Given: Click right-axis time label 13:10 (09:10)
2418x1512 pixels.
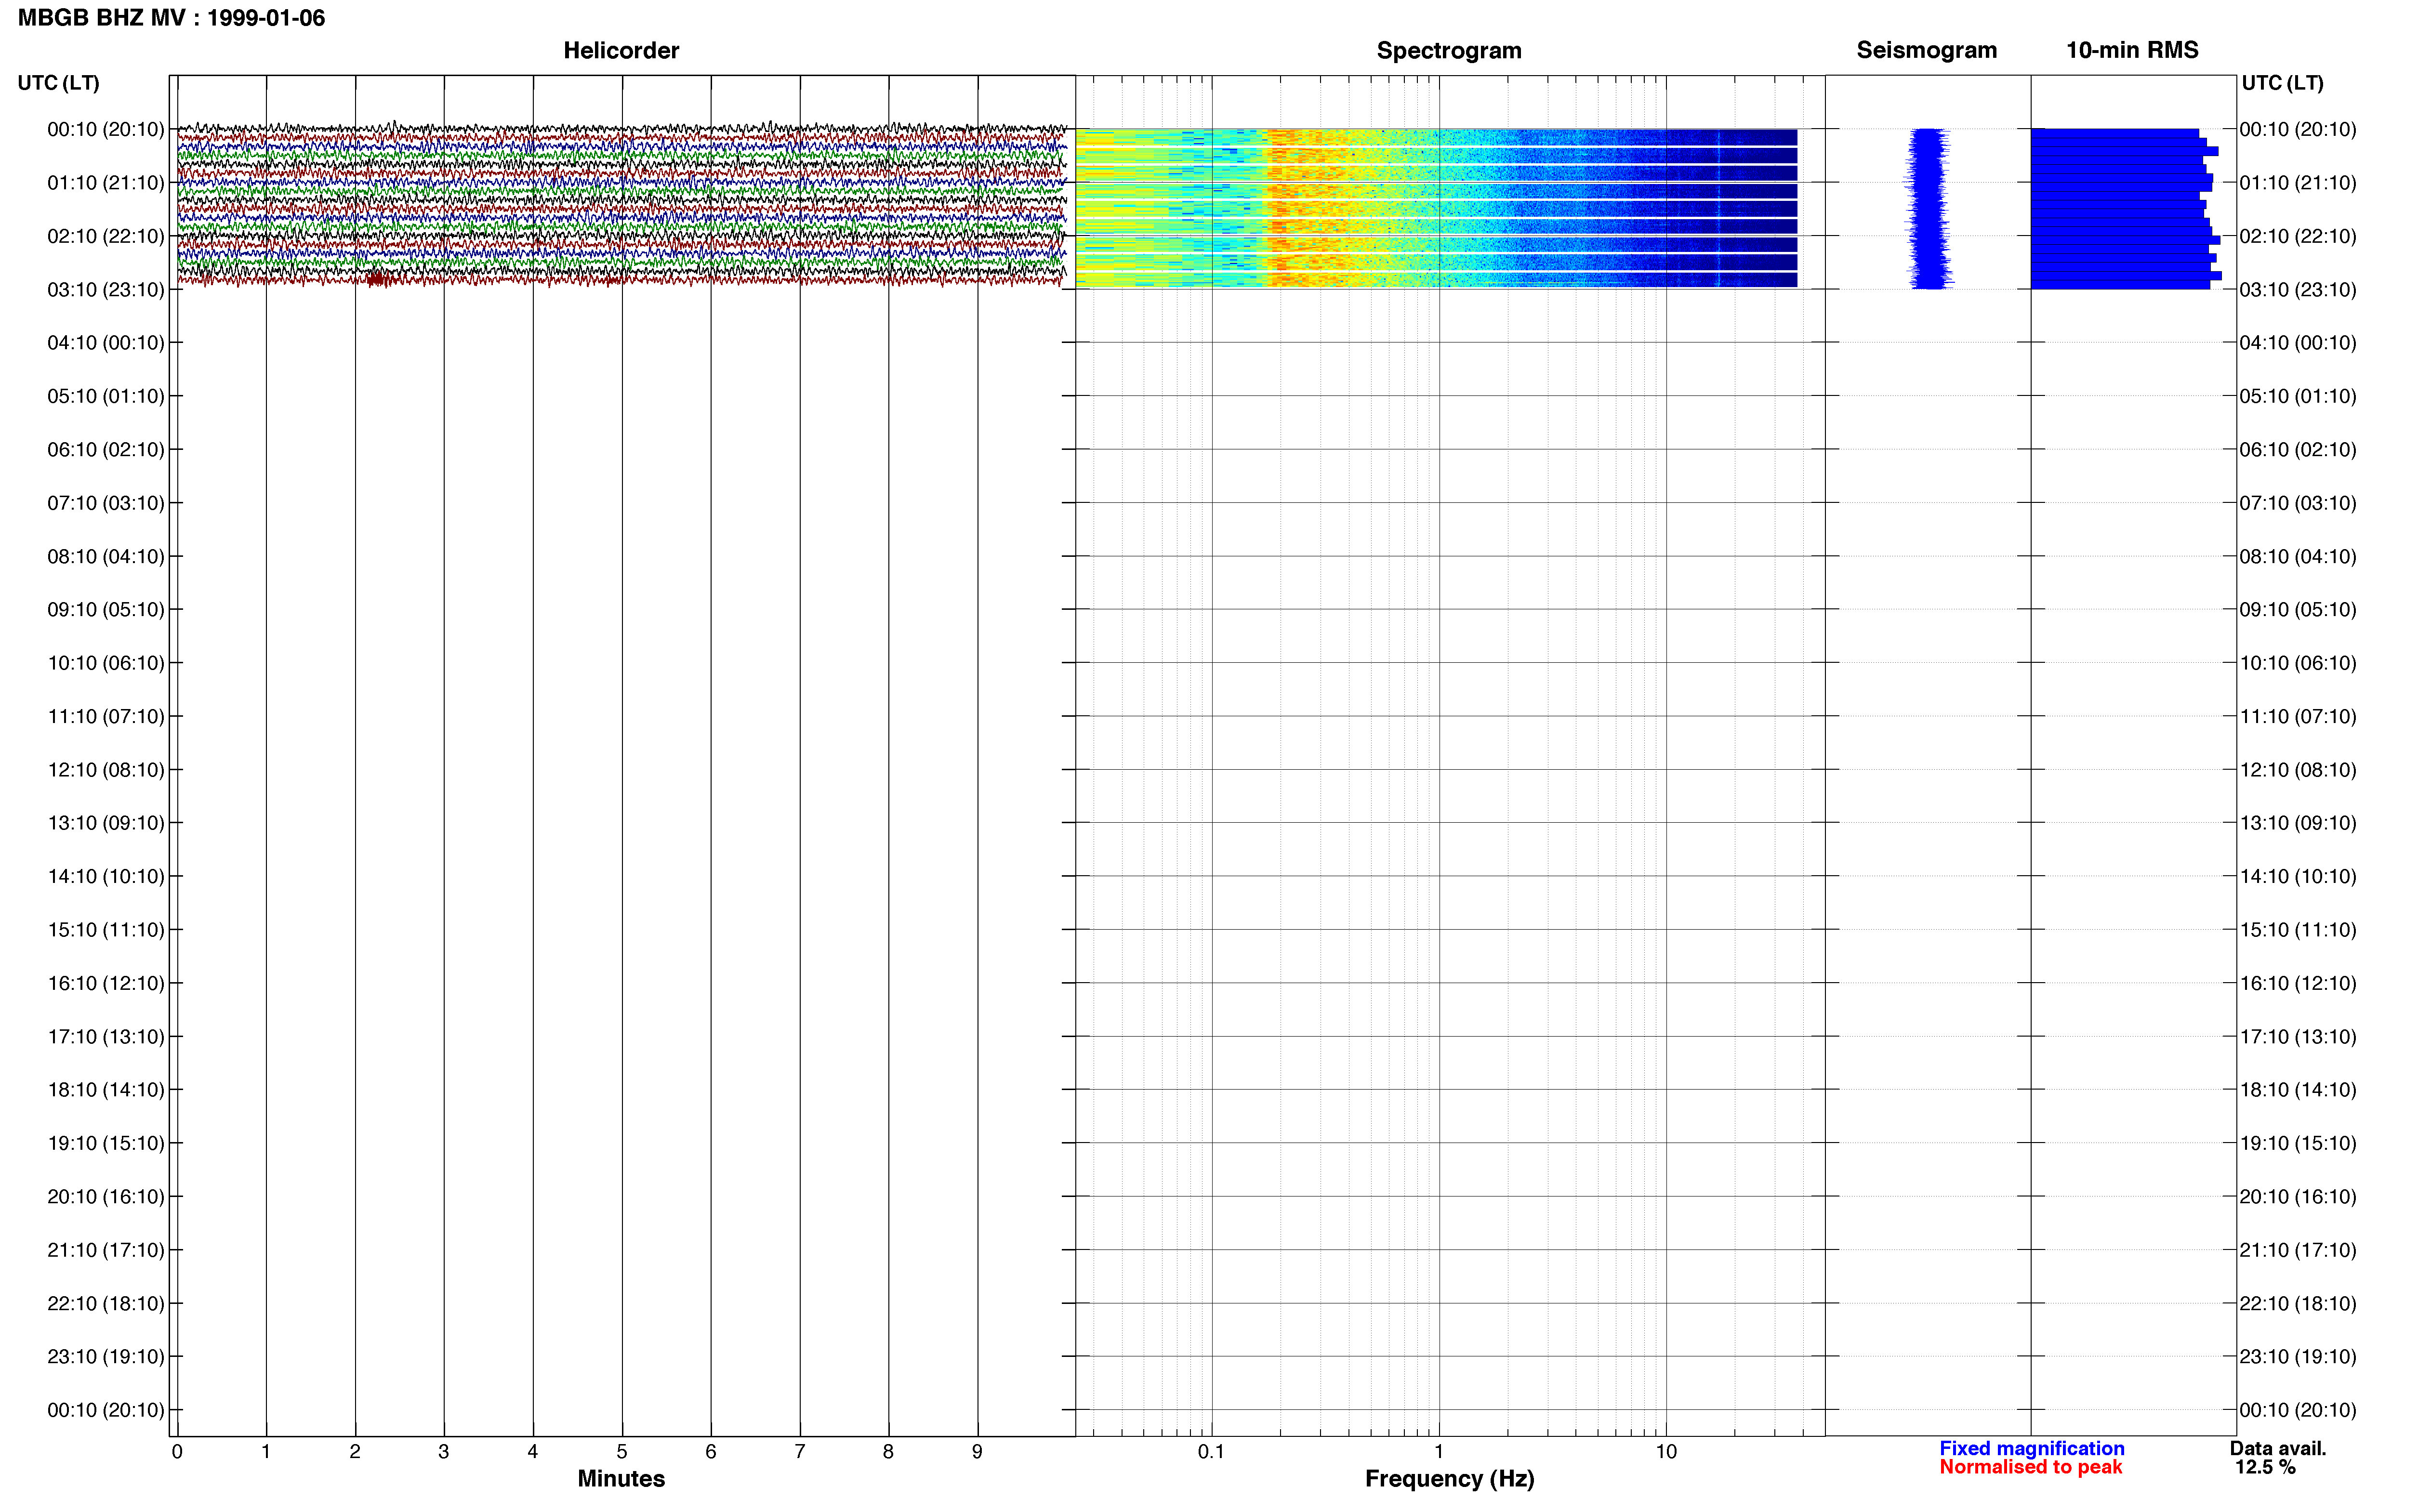Looking at the screenshot, I should point(2298,823).
